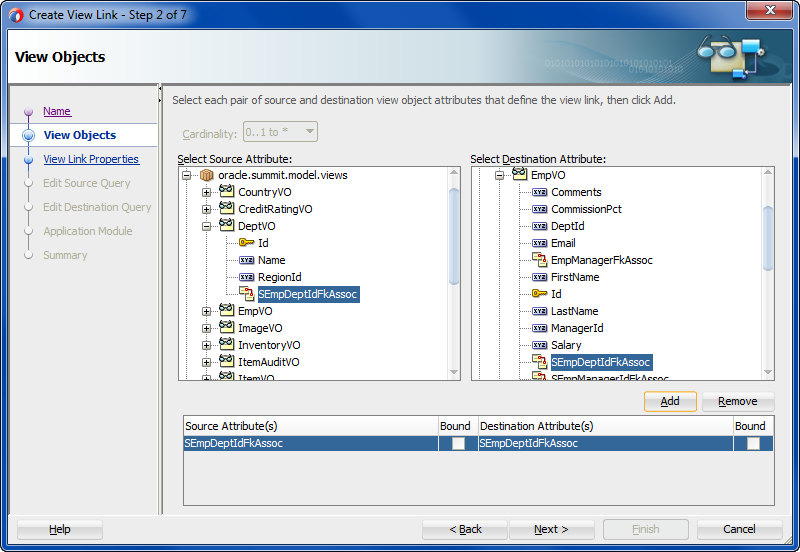Click the key icon beside destination Id

pos(539,294)
